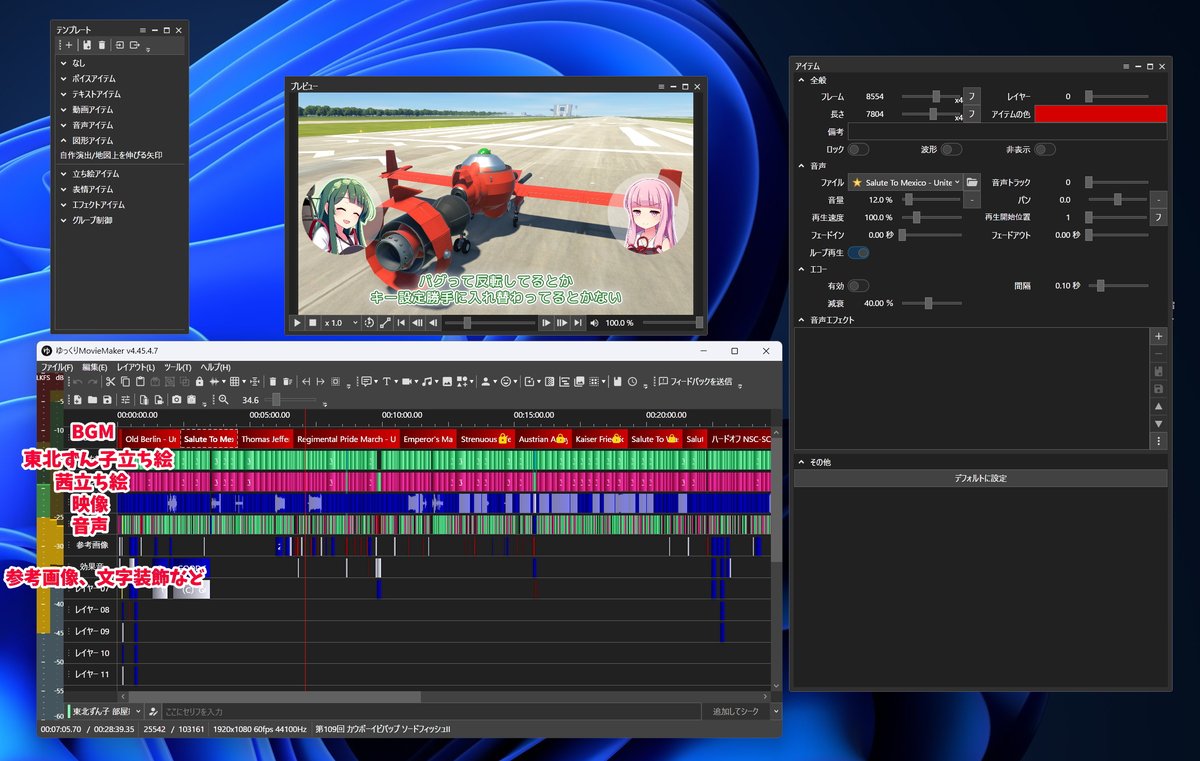Open the ファイル(F) menu
1200x761 pixels.
(57, 367)
